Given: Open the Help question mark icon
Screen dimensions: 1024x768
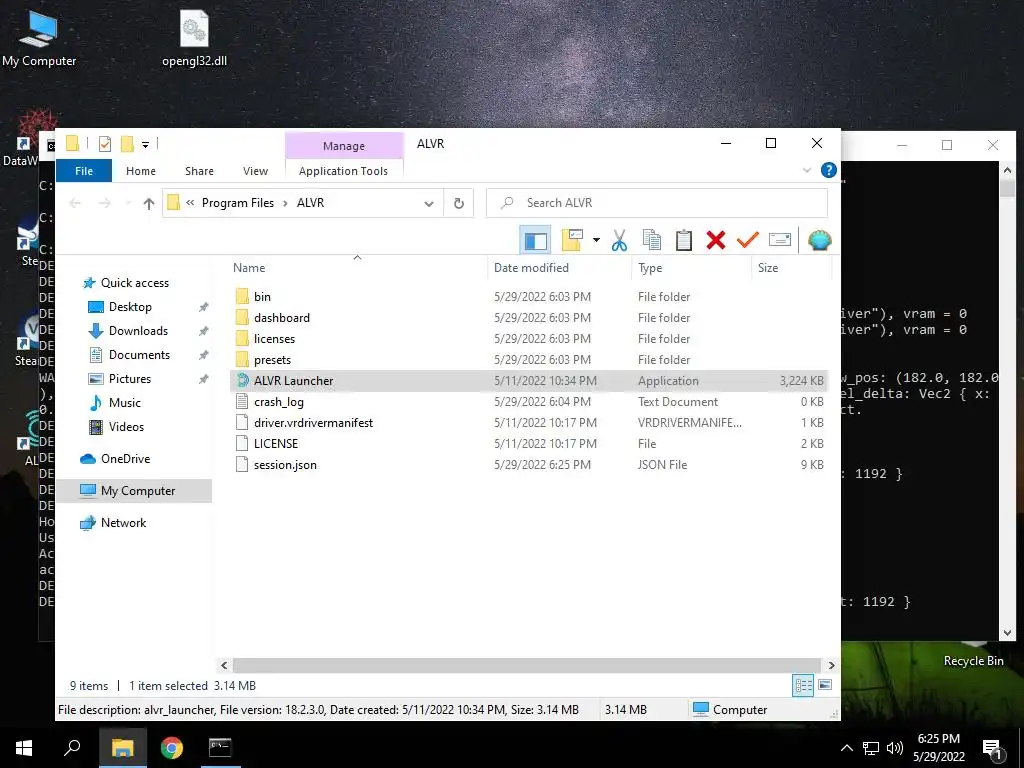Looking at the screenshot, I should (828, 170).
